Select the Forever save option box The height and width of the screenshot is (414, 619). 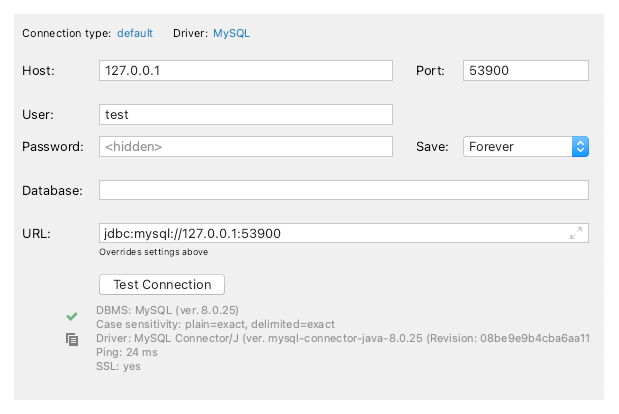[518, 147]
